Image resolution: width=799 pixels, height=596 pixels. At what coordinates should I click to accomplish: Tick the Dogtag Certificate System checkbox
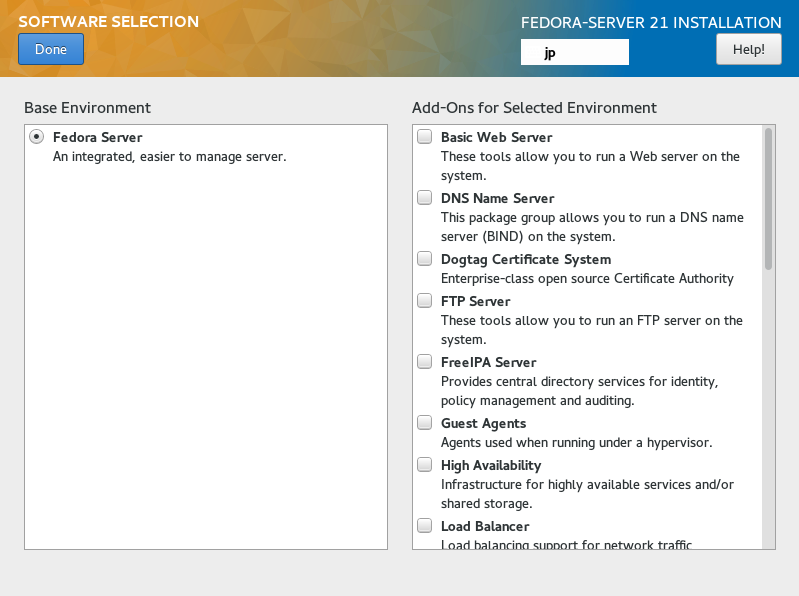424,259
